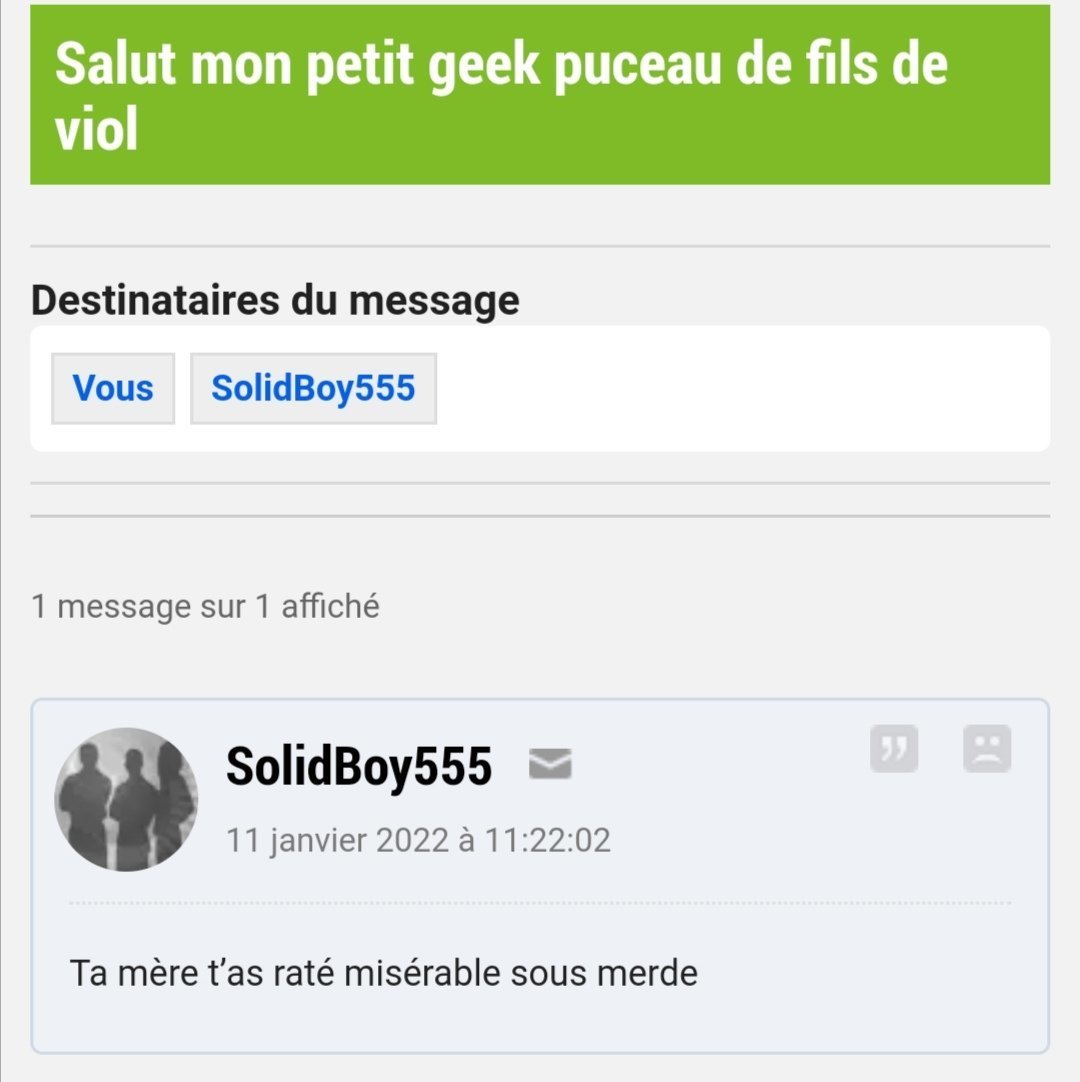This screenshot has width=1080, height=1082.
Task: Click the quote icon on SolidBoy555's message
Action: pyautogui.click(x=894, y=749)
